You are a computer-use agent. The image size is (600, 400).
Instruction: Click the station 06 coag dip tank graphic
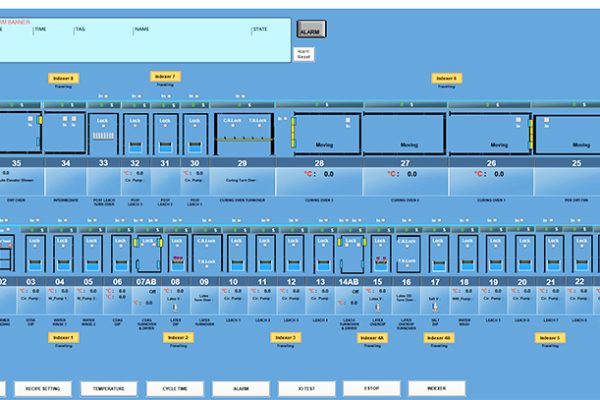121,254
